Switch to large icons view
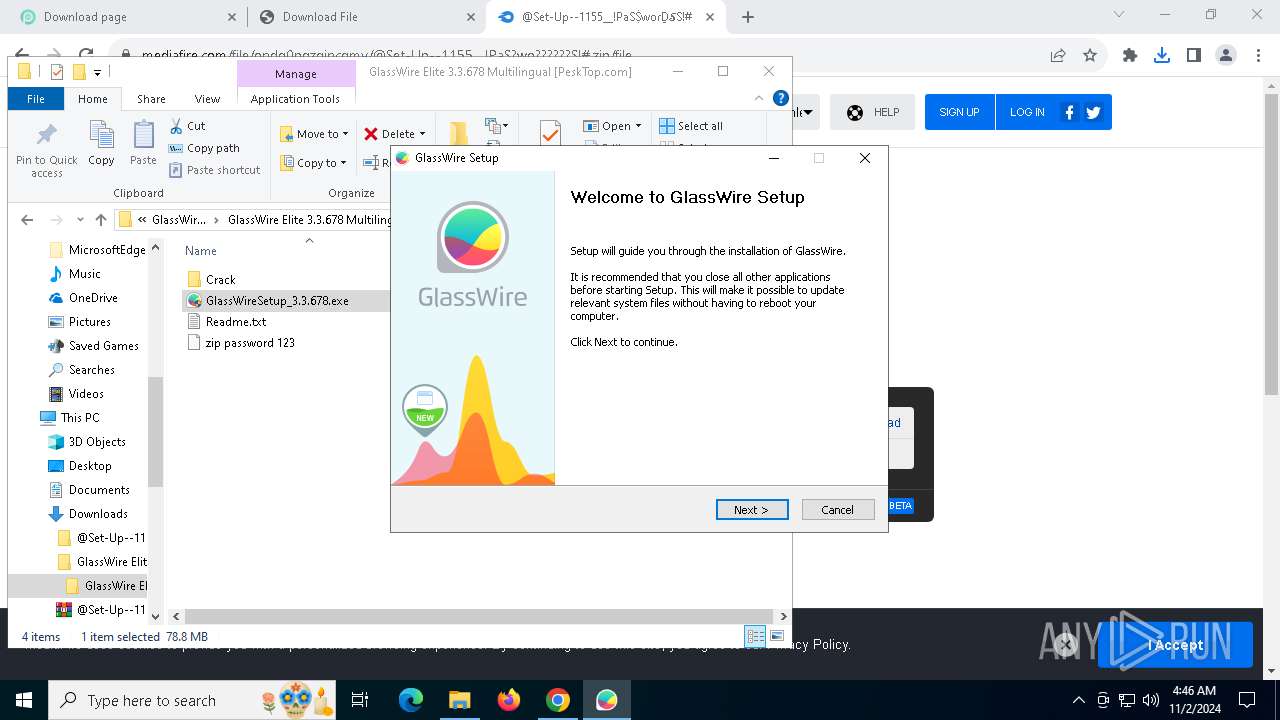 (777, 637)
